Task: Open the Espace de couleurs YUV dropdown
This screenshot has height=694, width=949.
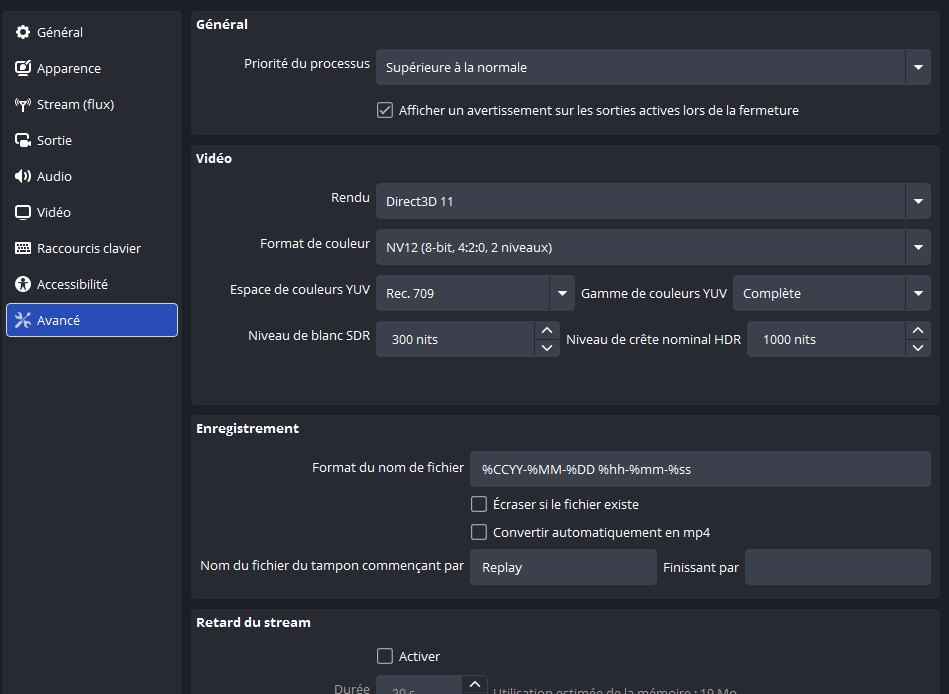Action: [x=475, y=294]
